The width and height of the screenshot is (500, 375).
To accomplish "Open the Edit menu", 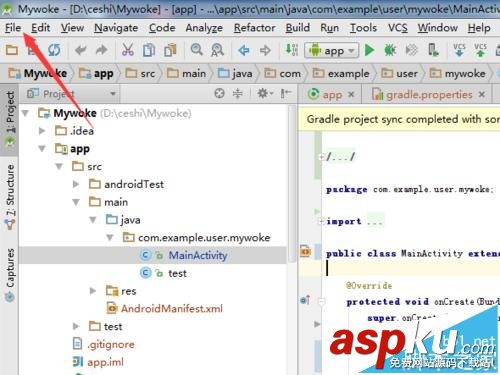I will (x=40, y=28).
